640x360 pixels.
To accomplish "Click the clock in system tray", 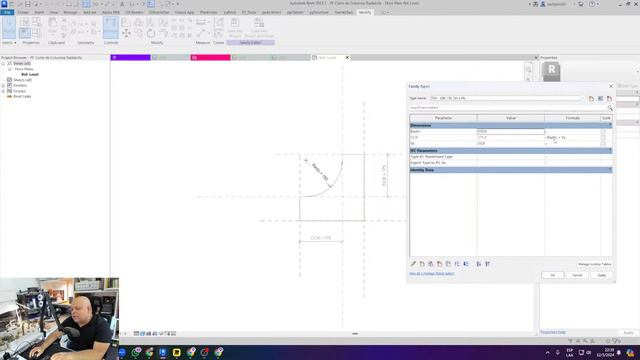I will (605, 353).
